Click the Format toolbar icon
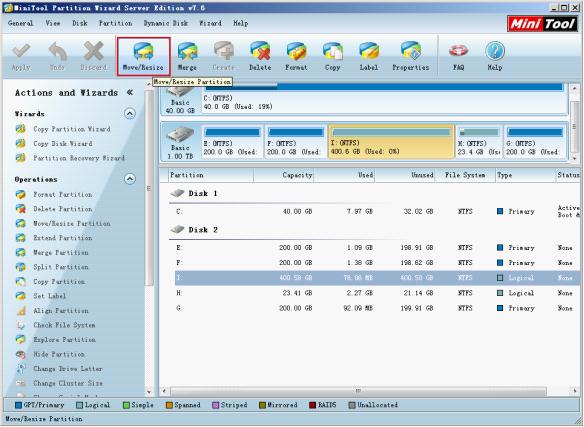This screenshot has height=427, width=584. coord(296,56)
